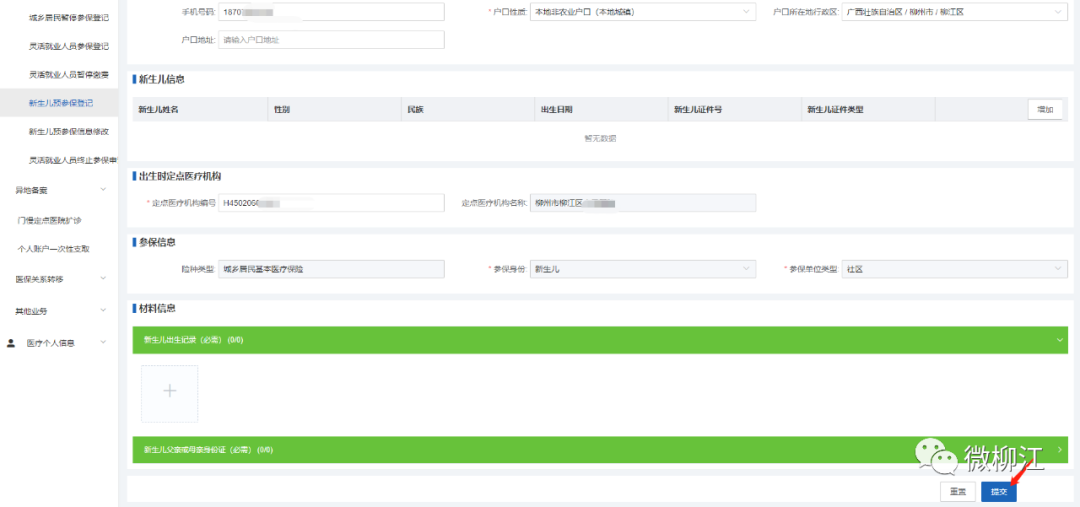
Task: Open 灵活就业人员参保登记 in the sidebar
Action: point(68,46)
